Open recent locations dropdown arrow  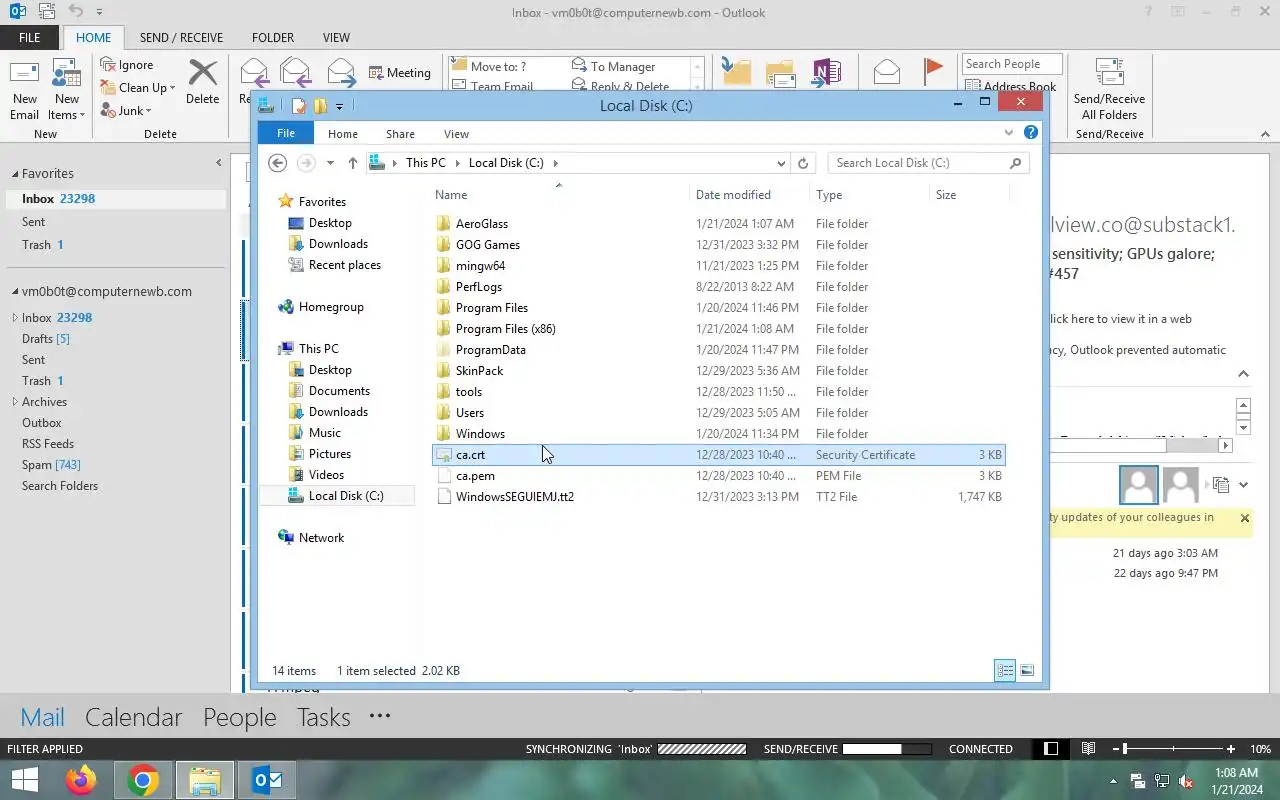tap(330, 163)
